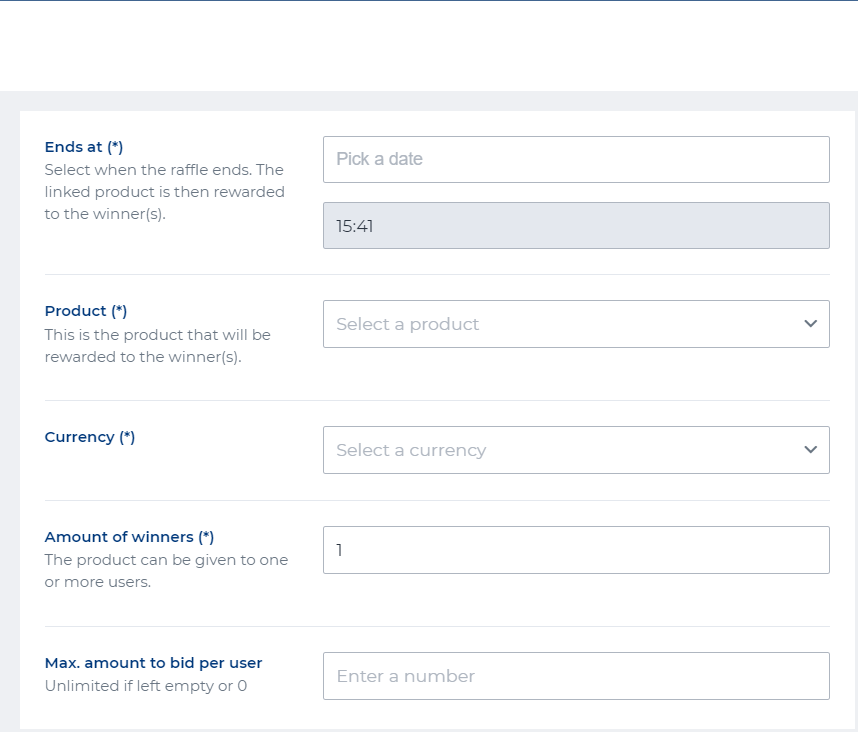This screenshot has height=732, width=858.
Task: Click the Product (*) label
Action: tap(86, 311)
